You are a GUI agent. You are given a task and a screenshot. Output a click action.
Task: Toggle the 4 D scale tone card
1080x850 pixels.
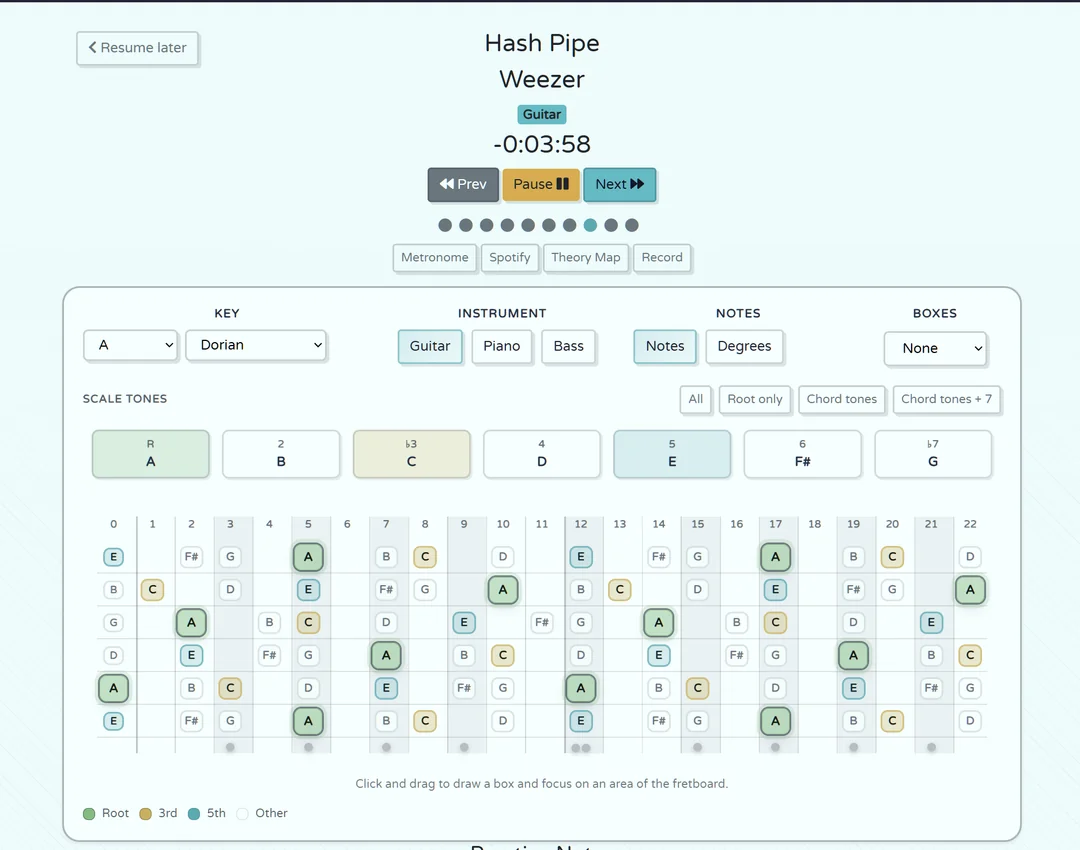[x=542, y=454]
